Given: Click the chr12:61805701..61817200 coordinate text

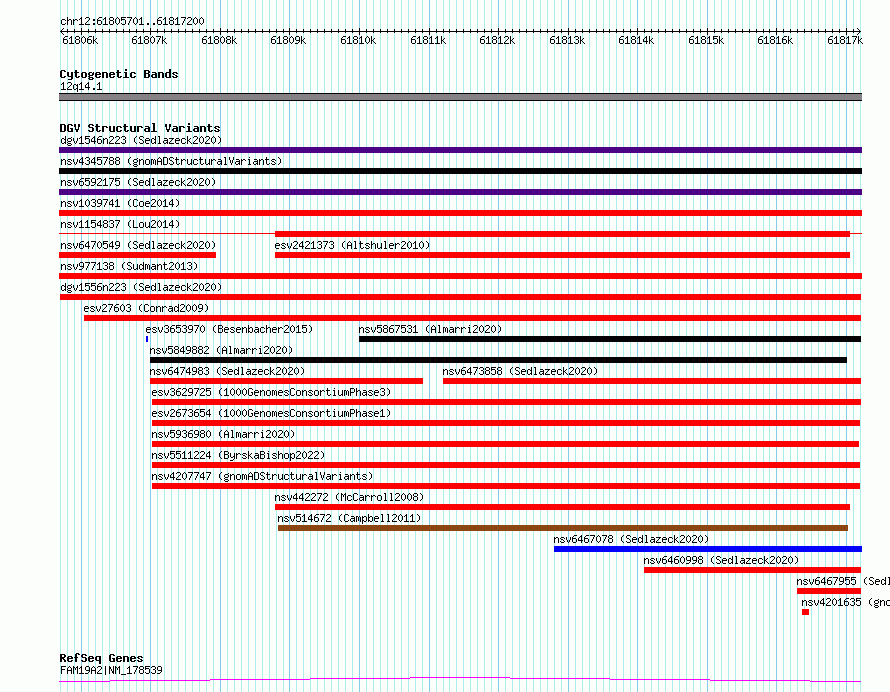Looking at the screenshot, I should pyautogui.click(x=132, y=22).
